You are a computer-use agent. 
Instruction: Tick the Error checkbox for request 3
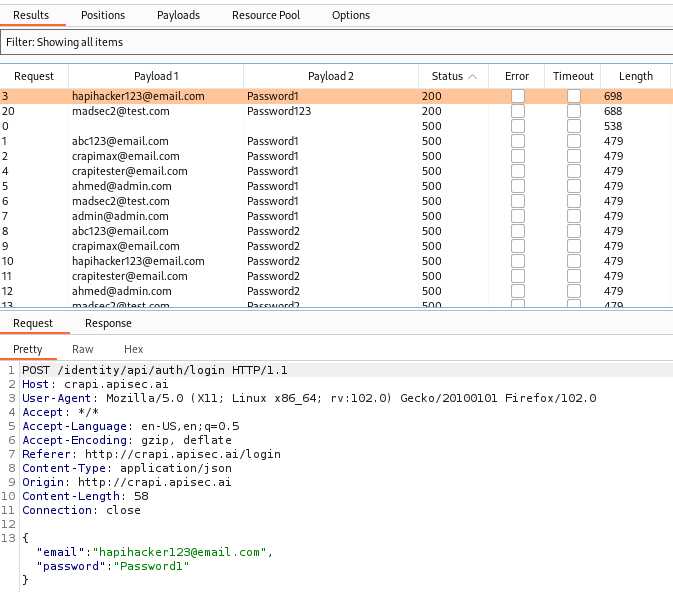pyautogui.click(x=517, y=96)
